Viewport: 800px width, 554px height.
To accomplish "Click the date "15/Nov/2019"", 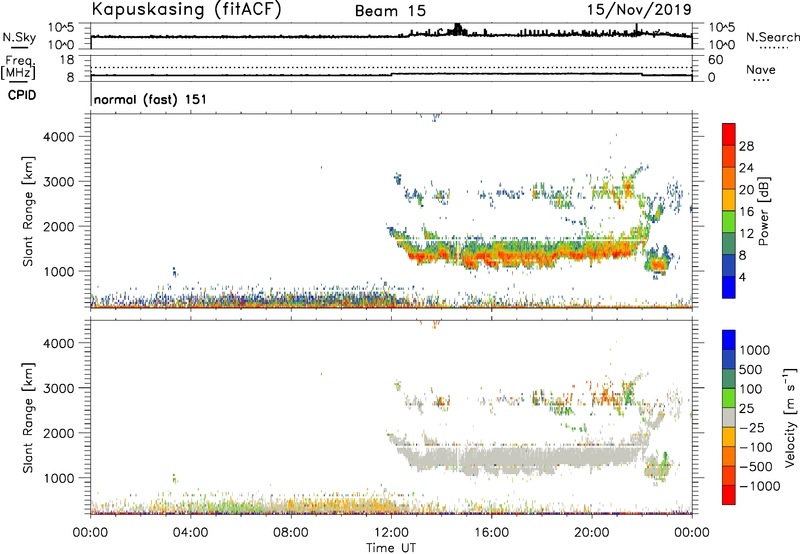I will click(x=639, y=9).
